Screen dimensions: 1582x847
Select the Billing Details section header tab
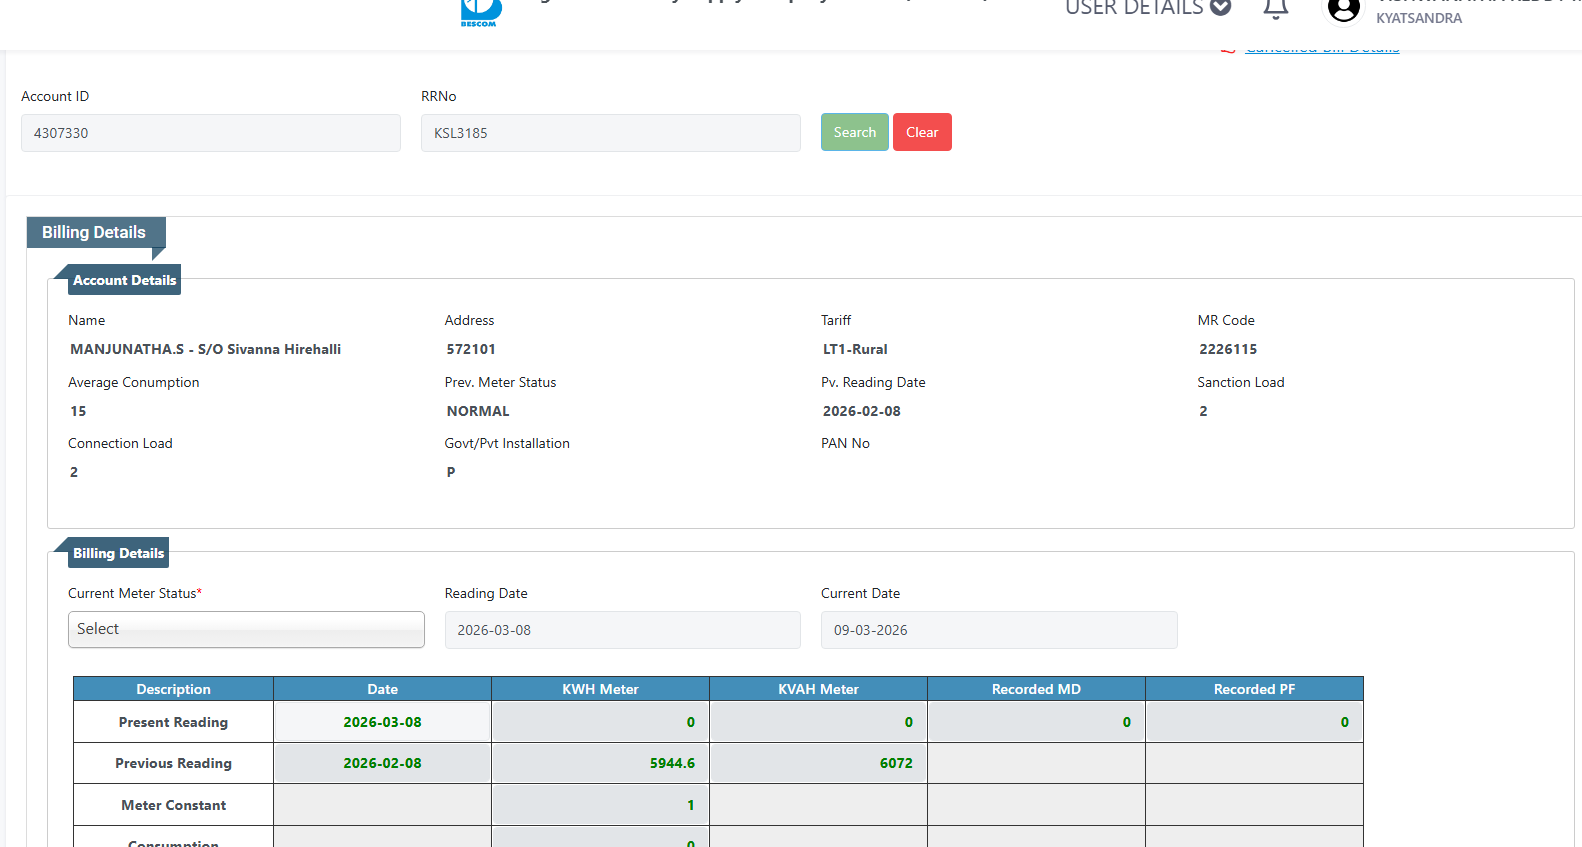94,232
